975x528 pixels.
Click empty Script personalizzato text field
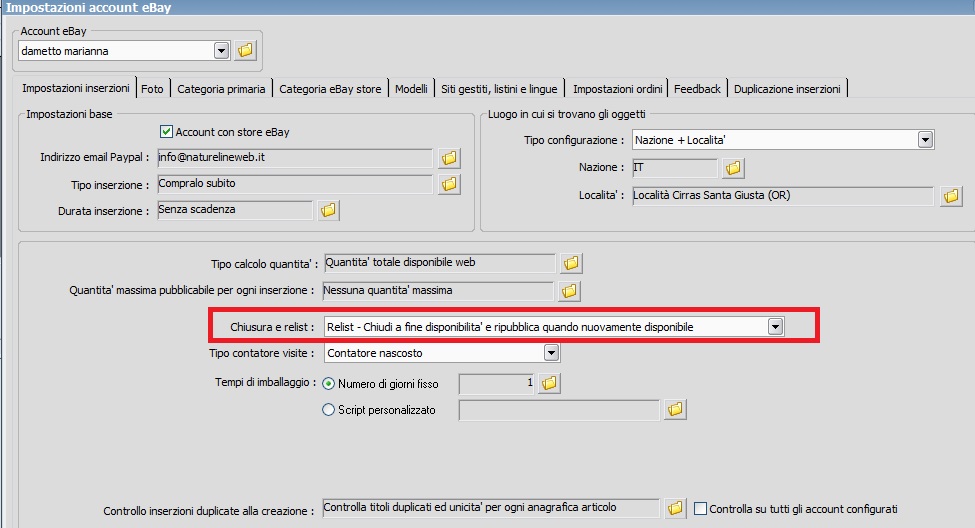coord(559,410)
